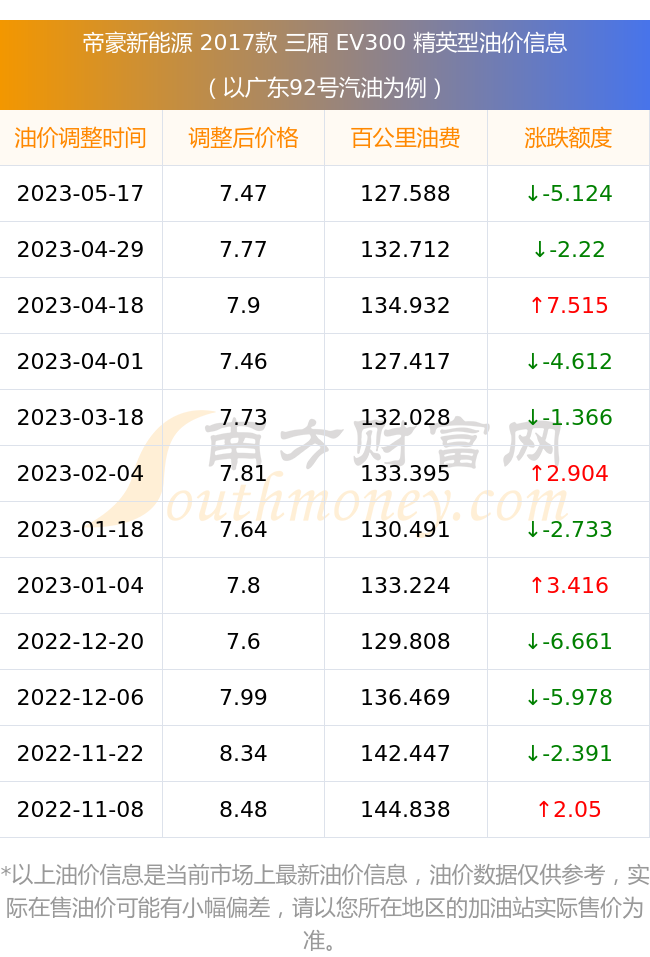
Task: Select the 2022-12-06 date cell
Action: coord(81,697)
